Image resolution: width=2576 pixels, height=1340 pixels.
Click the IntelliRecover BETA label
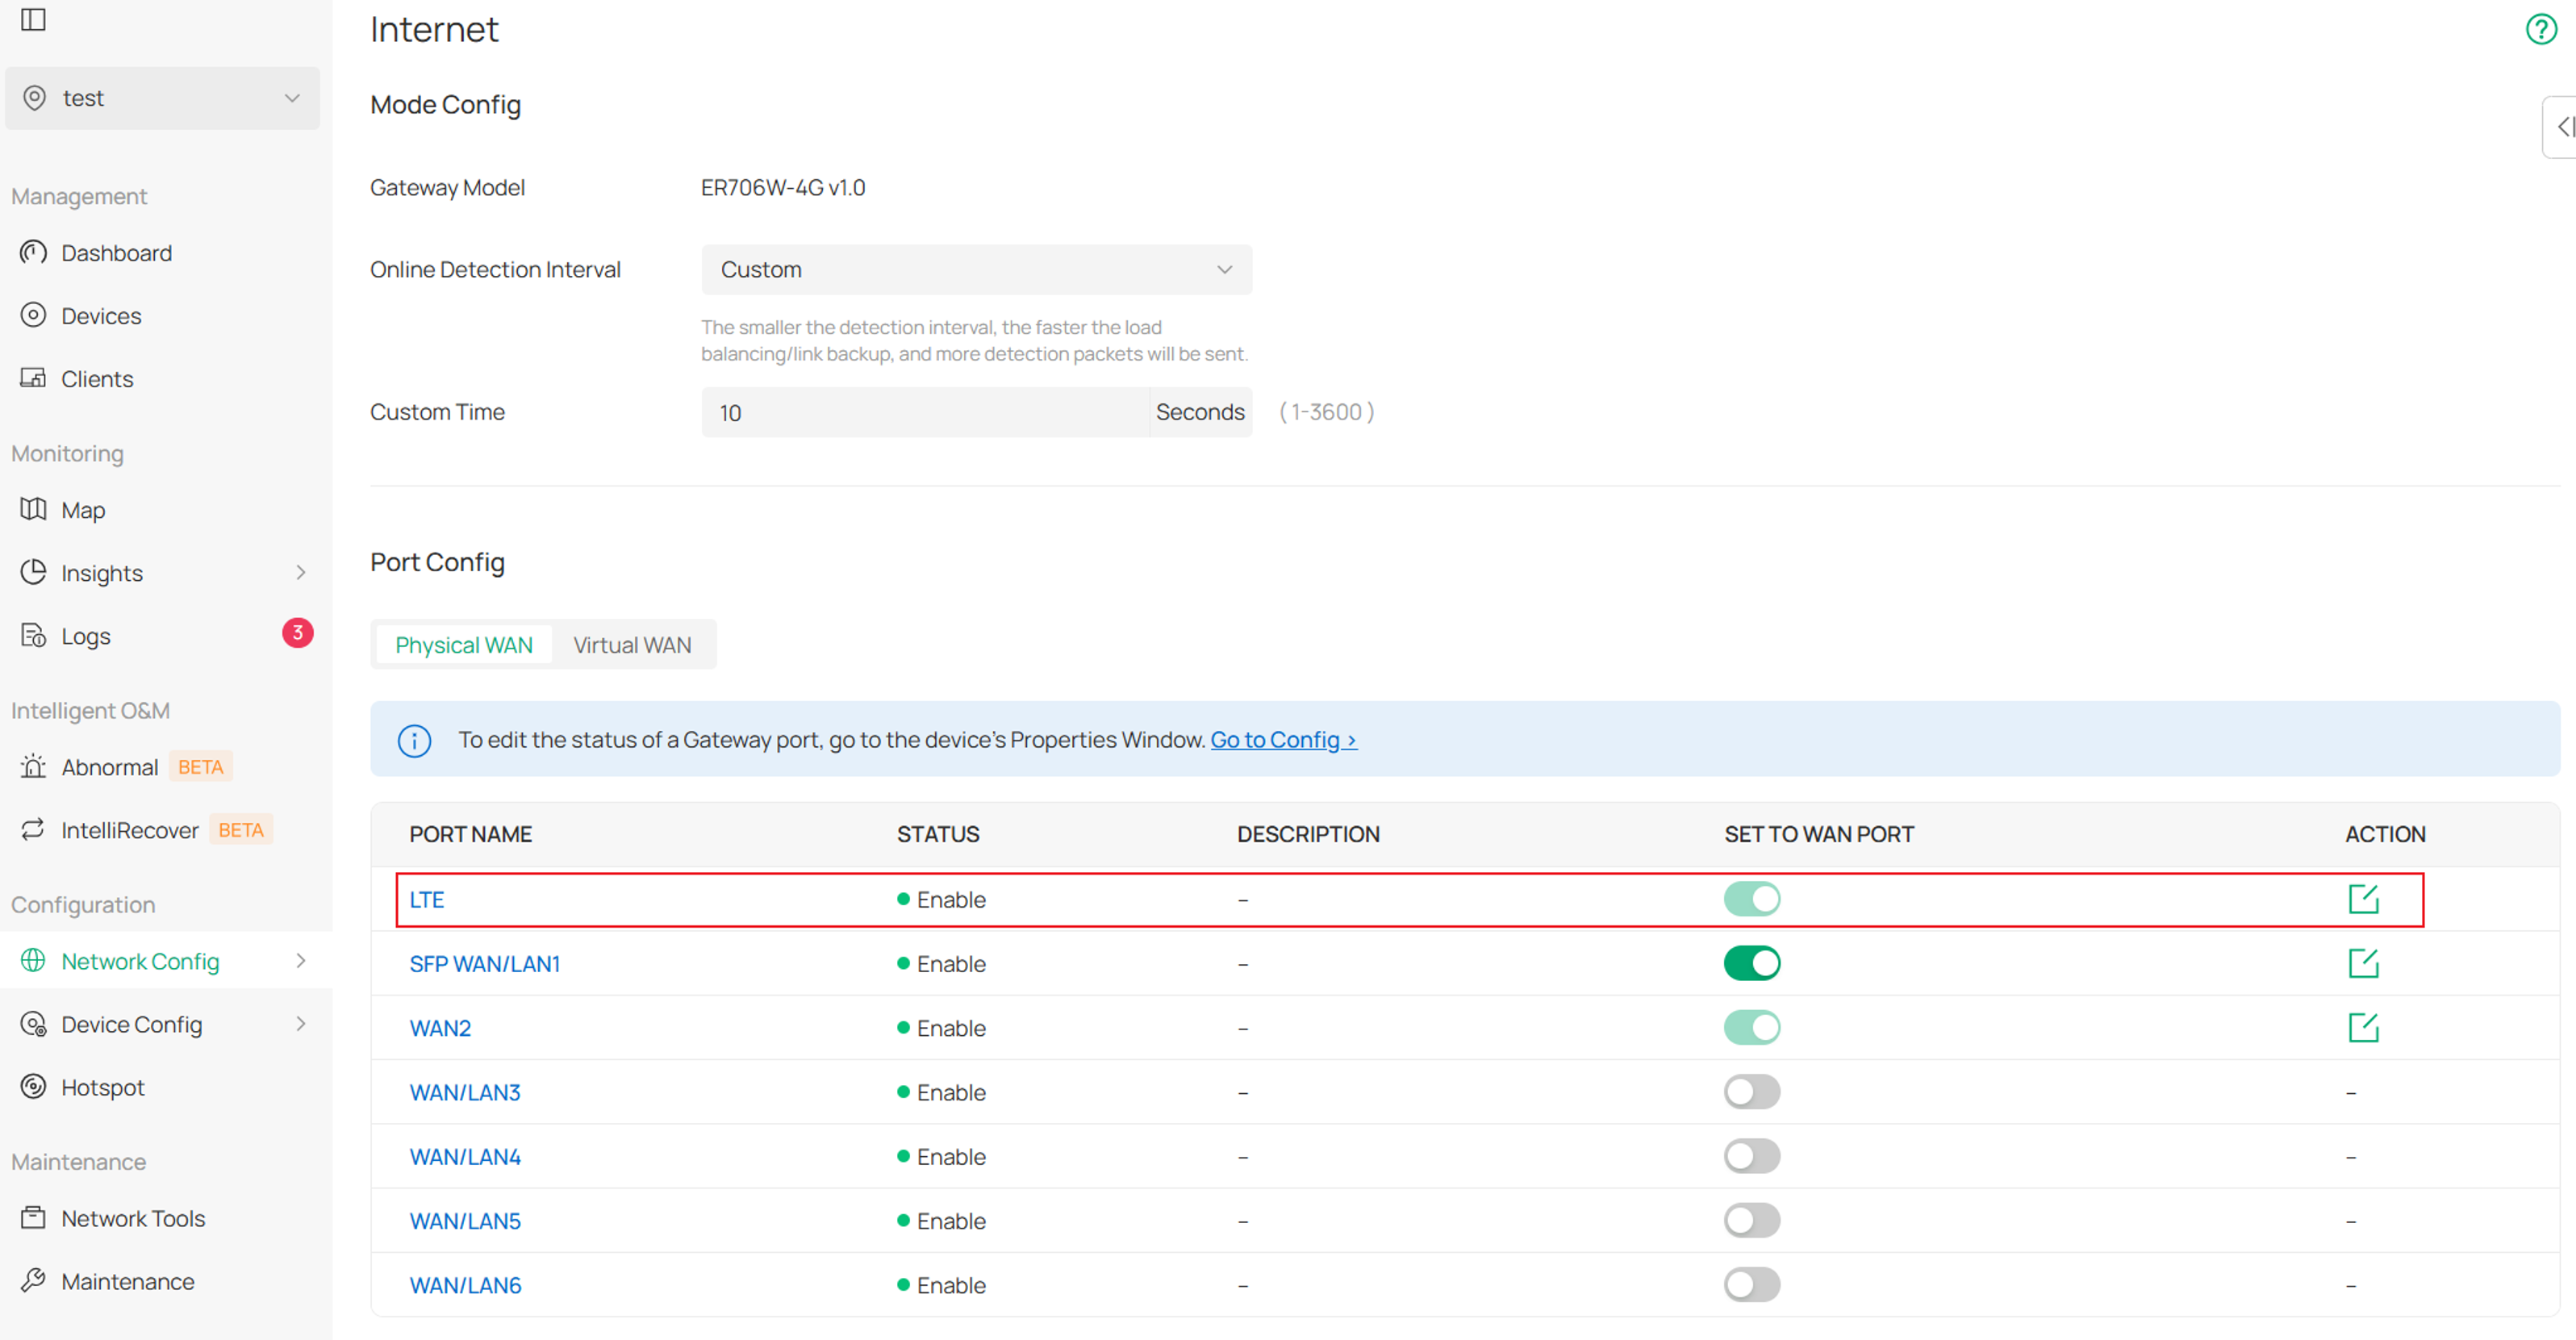241,830
